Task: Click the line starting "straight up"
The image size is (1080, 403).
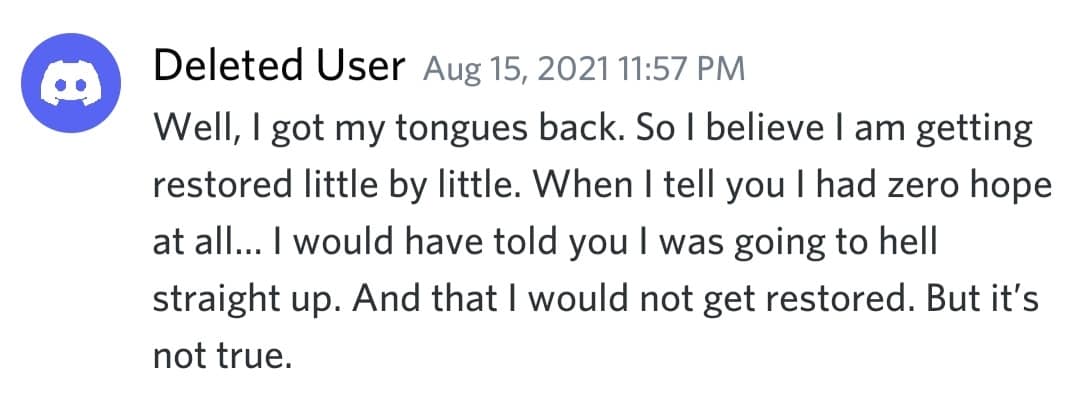Action: point(589,300)
